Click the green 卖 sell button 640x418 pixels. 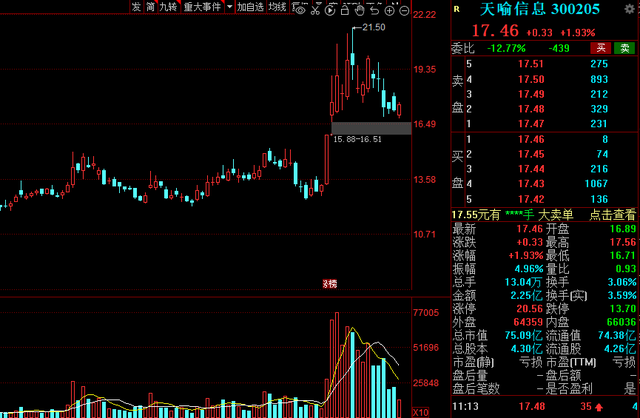tap(625, 48)
